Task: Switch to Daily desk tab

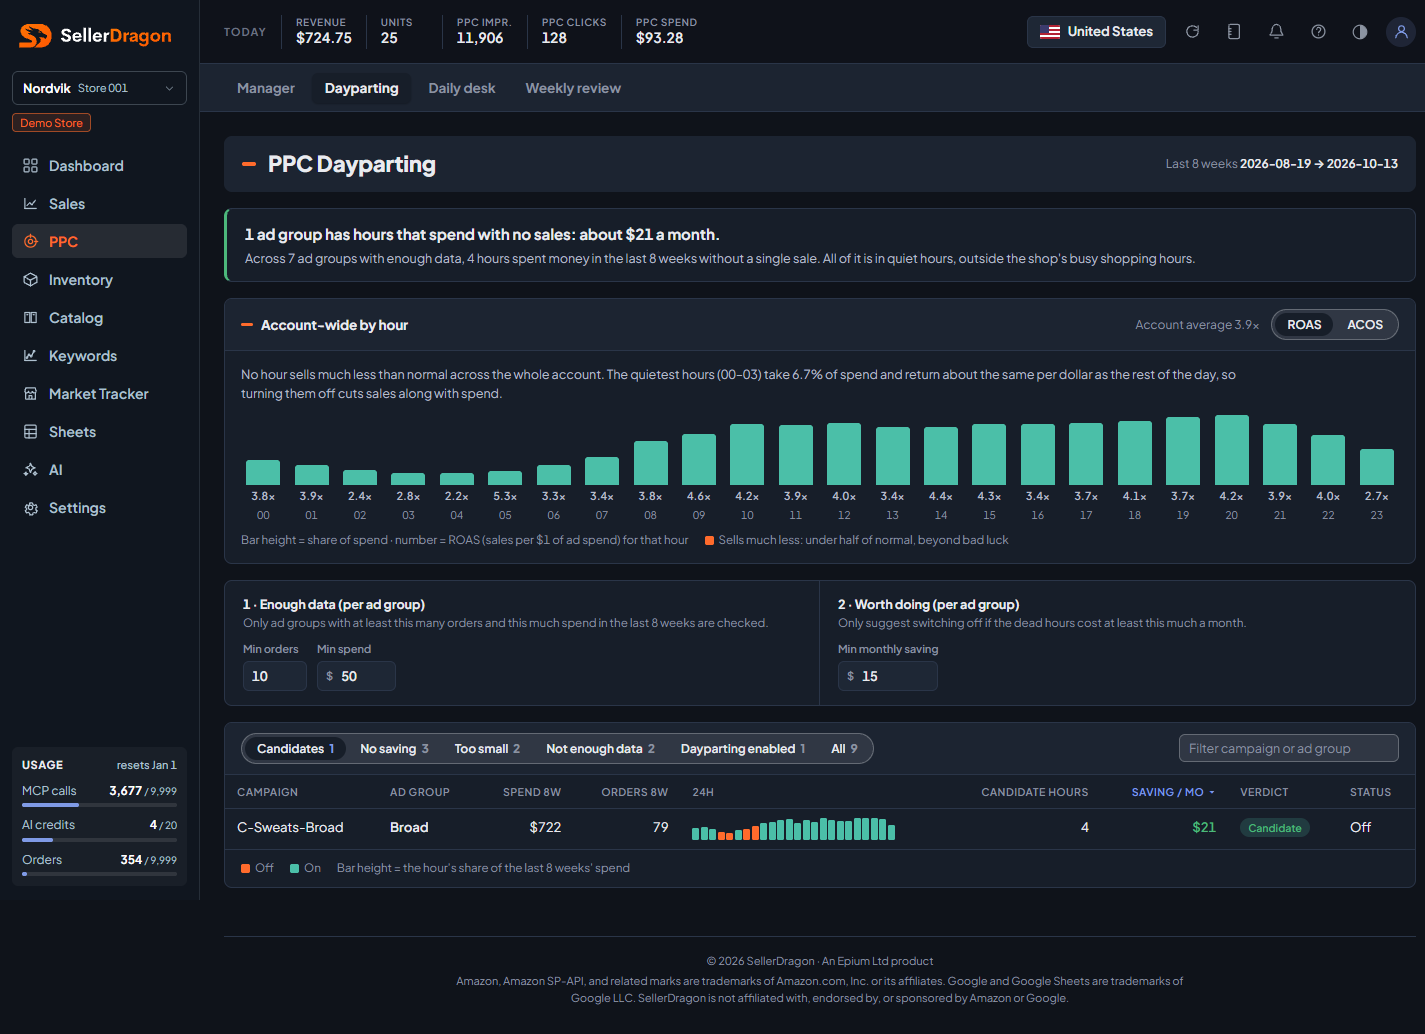Action: pyautogui.click(x=462, y=88)
